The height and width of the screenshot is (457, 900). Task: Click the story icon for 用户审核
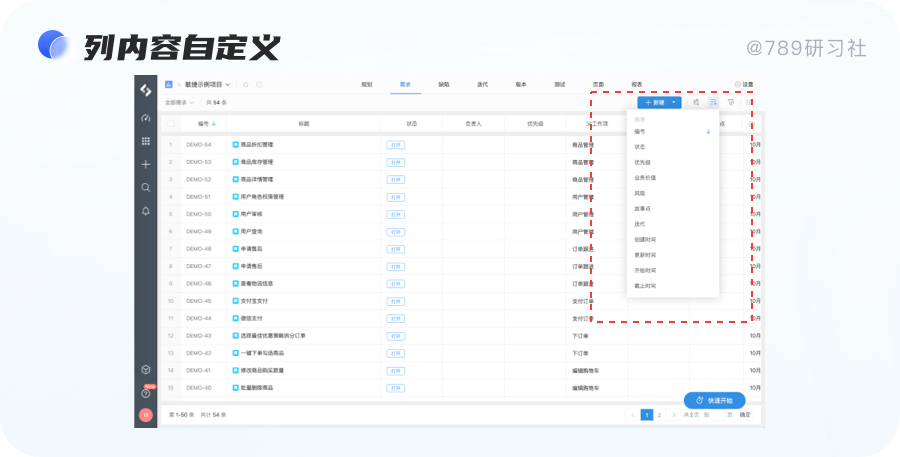coord(235,214)
